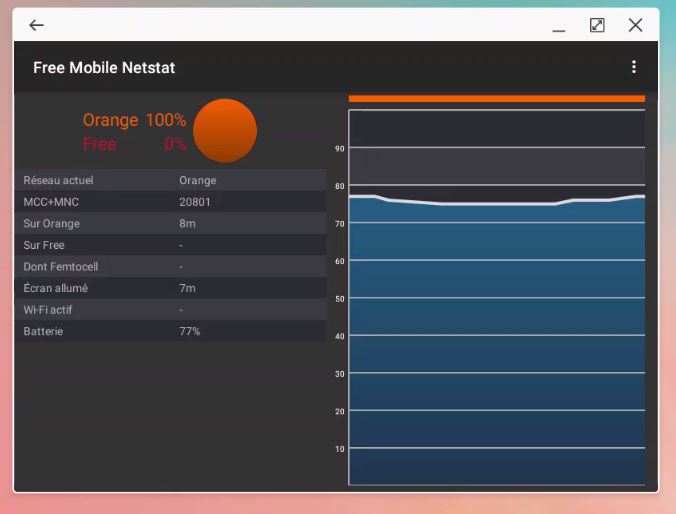The width and height of the screenshot is (676, 514).
Task: Click the 20801 MCC+MNC value
Action: coord(194,202)
